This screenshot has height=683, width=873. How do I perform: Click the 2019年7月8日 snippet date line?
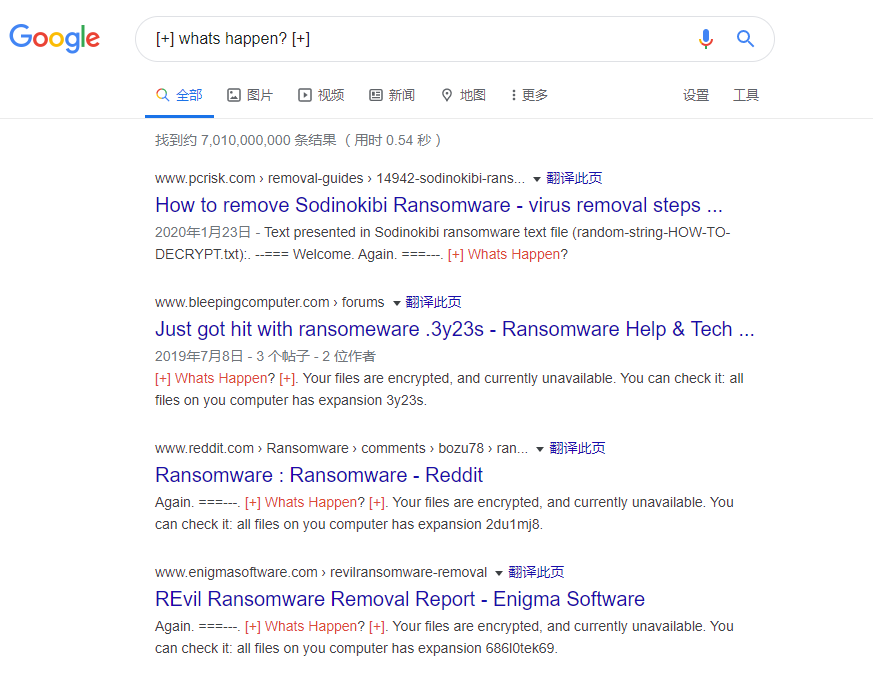[x=266, y=356]
